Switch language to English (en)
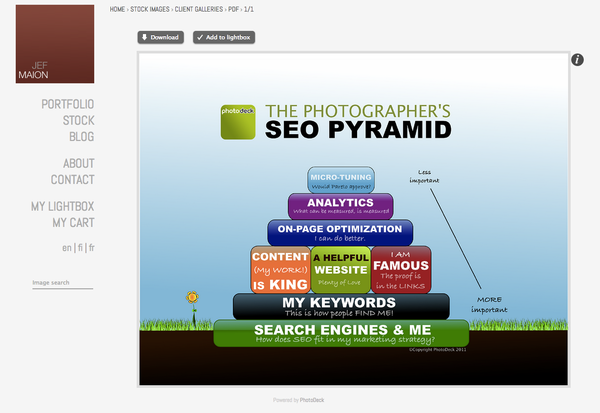The height and width of the screenshot is (413, 600). click(x=66, y=248)
